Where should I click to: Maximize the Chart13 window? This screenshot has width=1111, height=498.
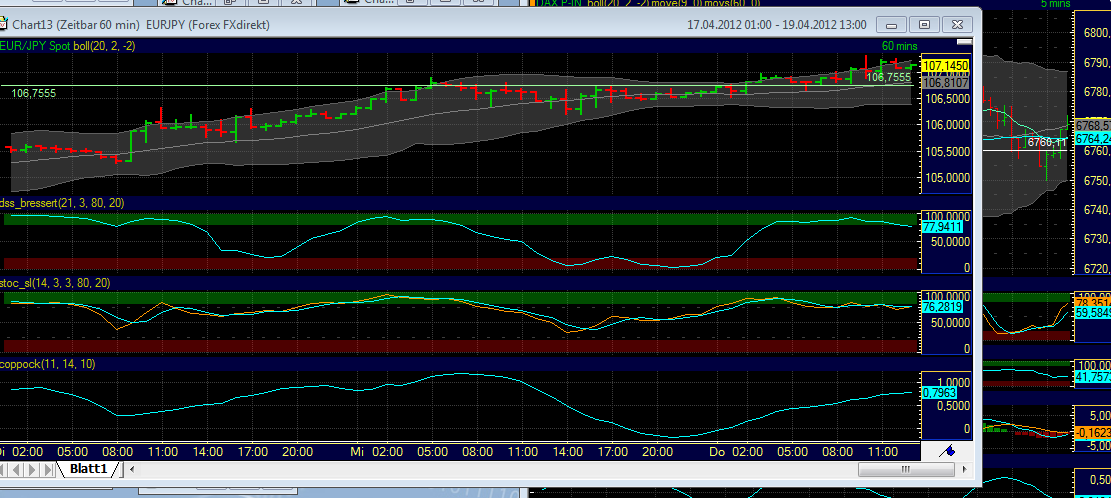coord(924,25)
